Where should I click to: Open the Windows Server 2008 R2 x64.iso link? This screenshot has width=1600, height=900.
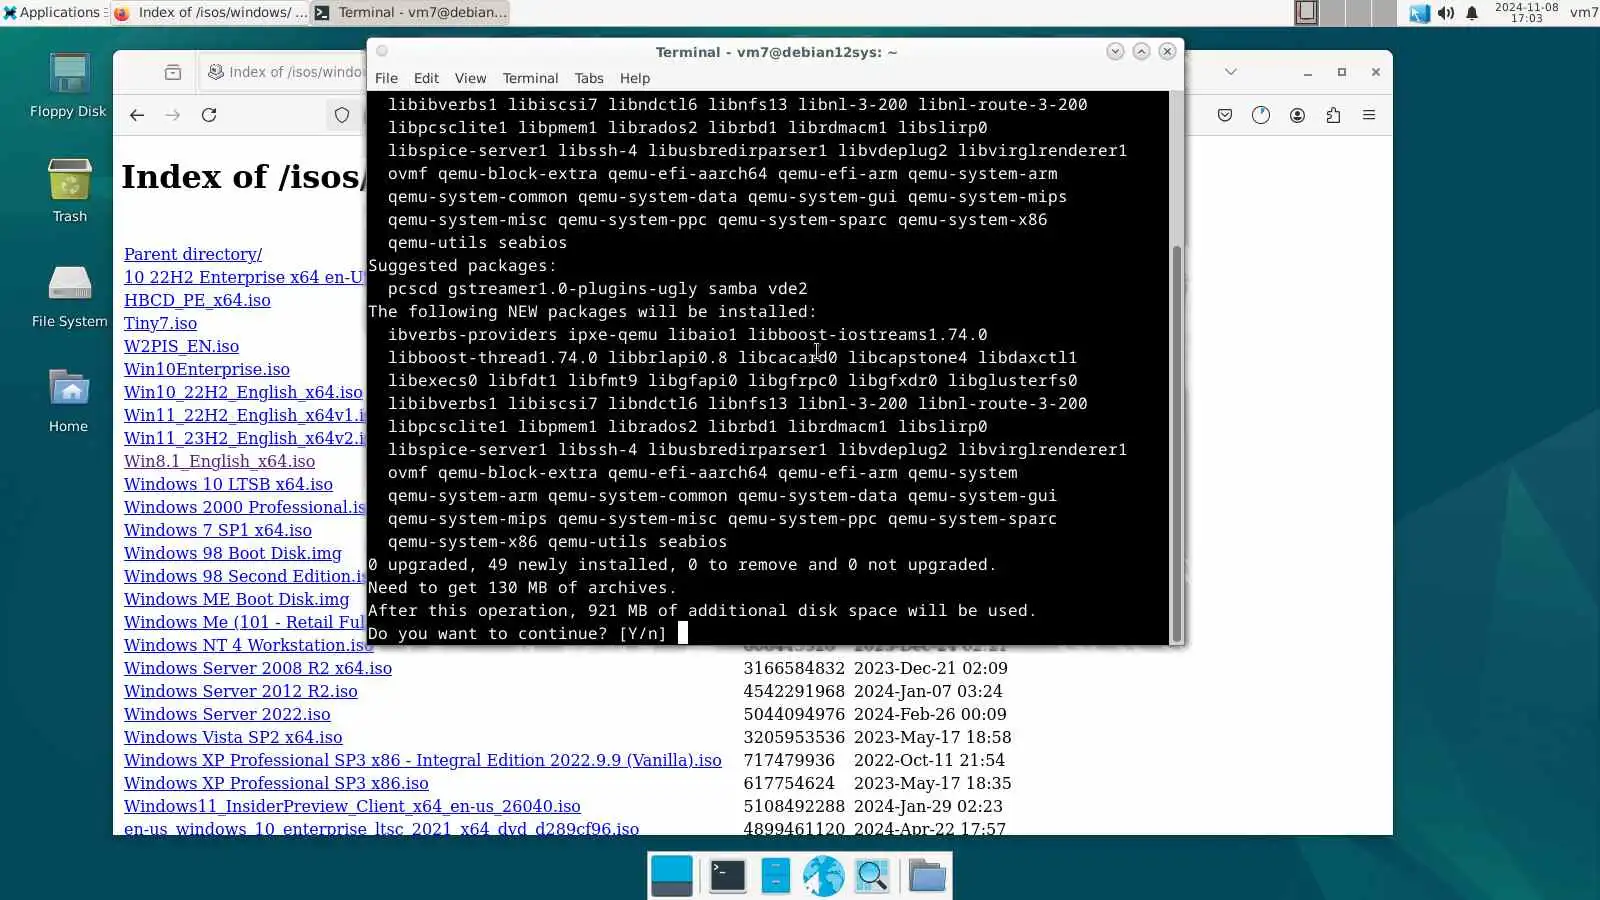tap(258, 668)
